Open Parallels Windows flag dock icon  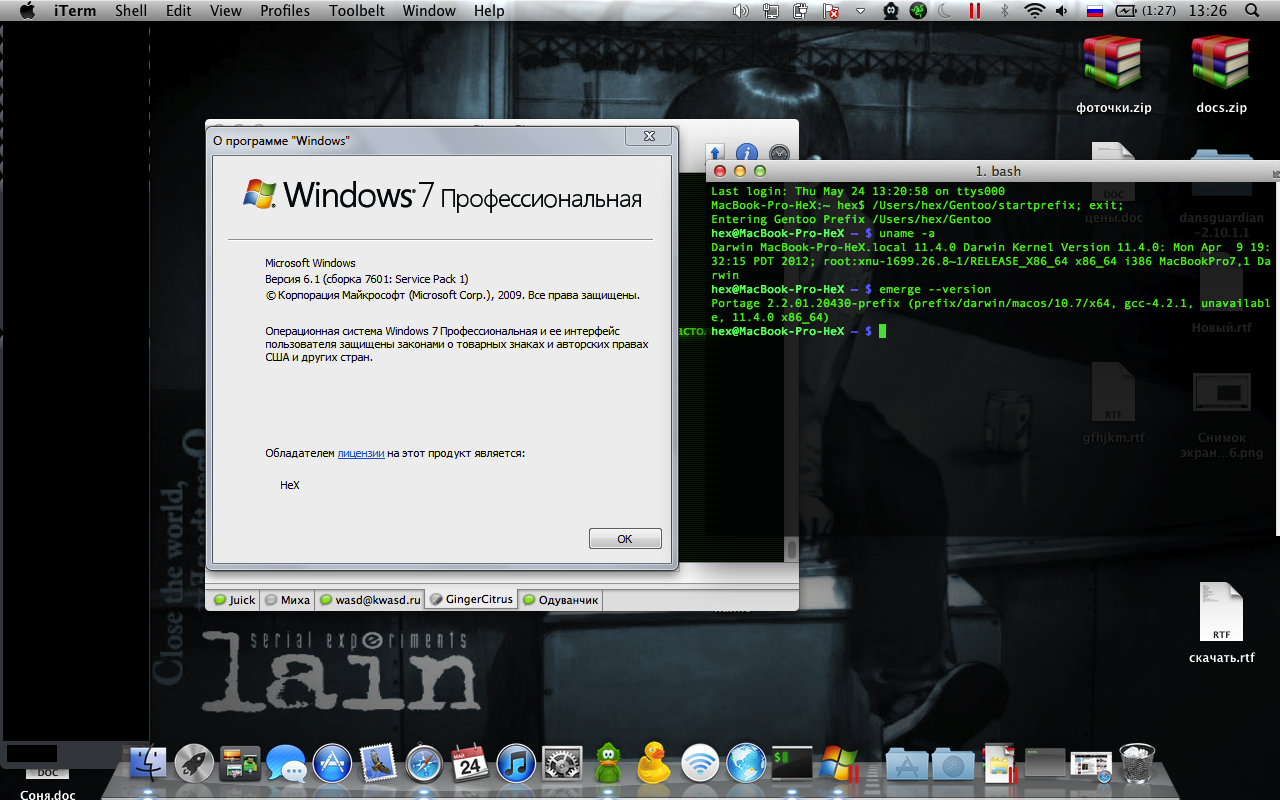click(838, 763)
